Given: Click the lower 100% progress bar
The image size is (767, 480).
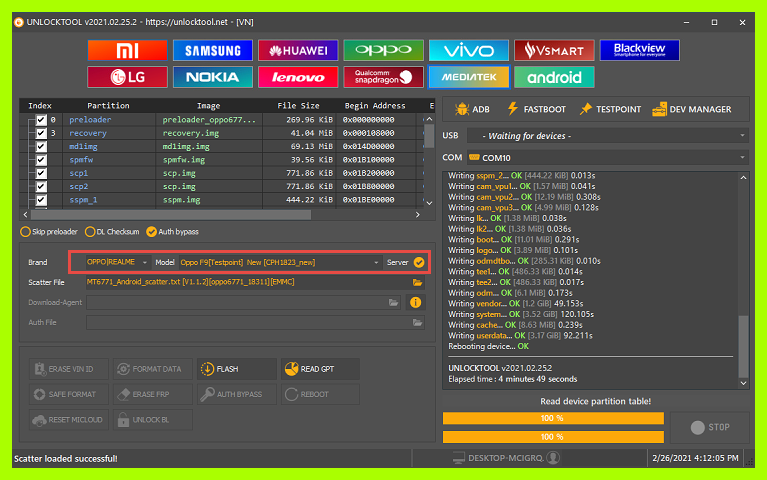Looking at the screenshot, I should tap(553, 437).
